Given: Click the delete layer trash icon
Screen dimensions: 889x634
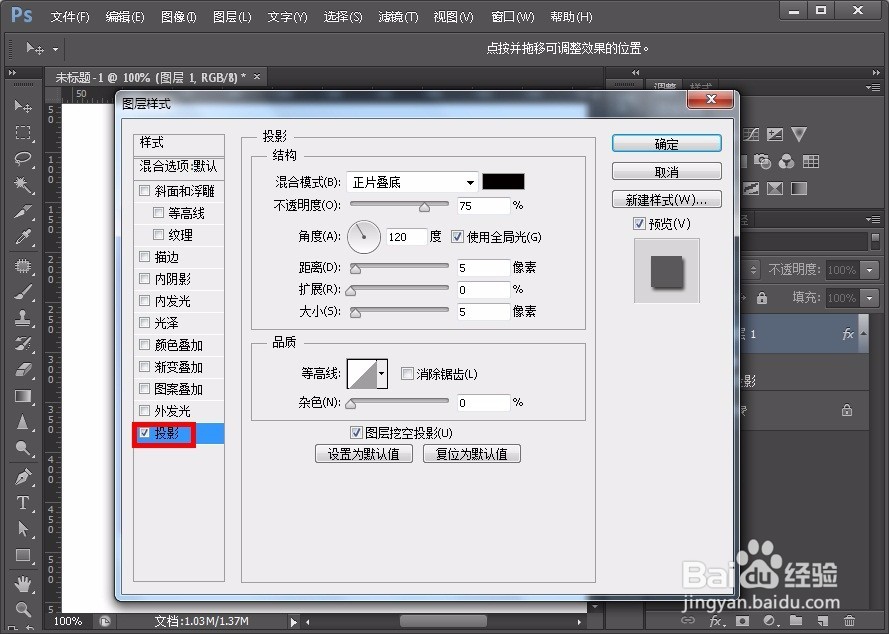Looking at the screenshot, I should (849, 620).
